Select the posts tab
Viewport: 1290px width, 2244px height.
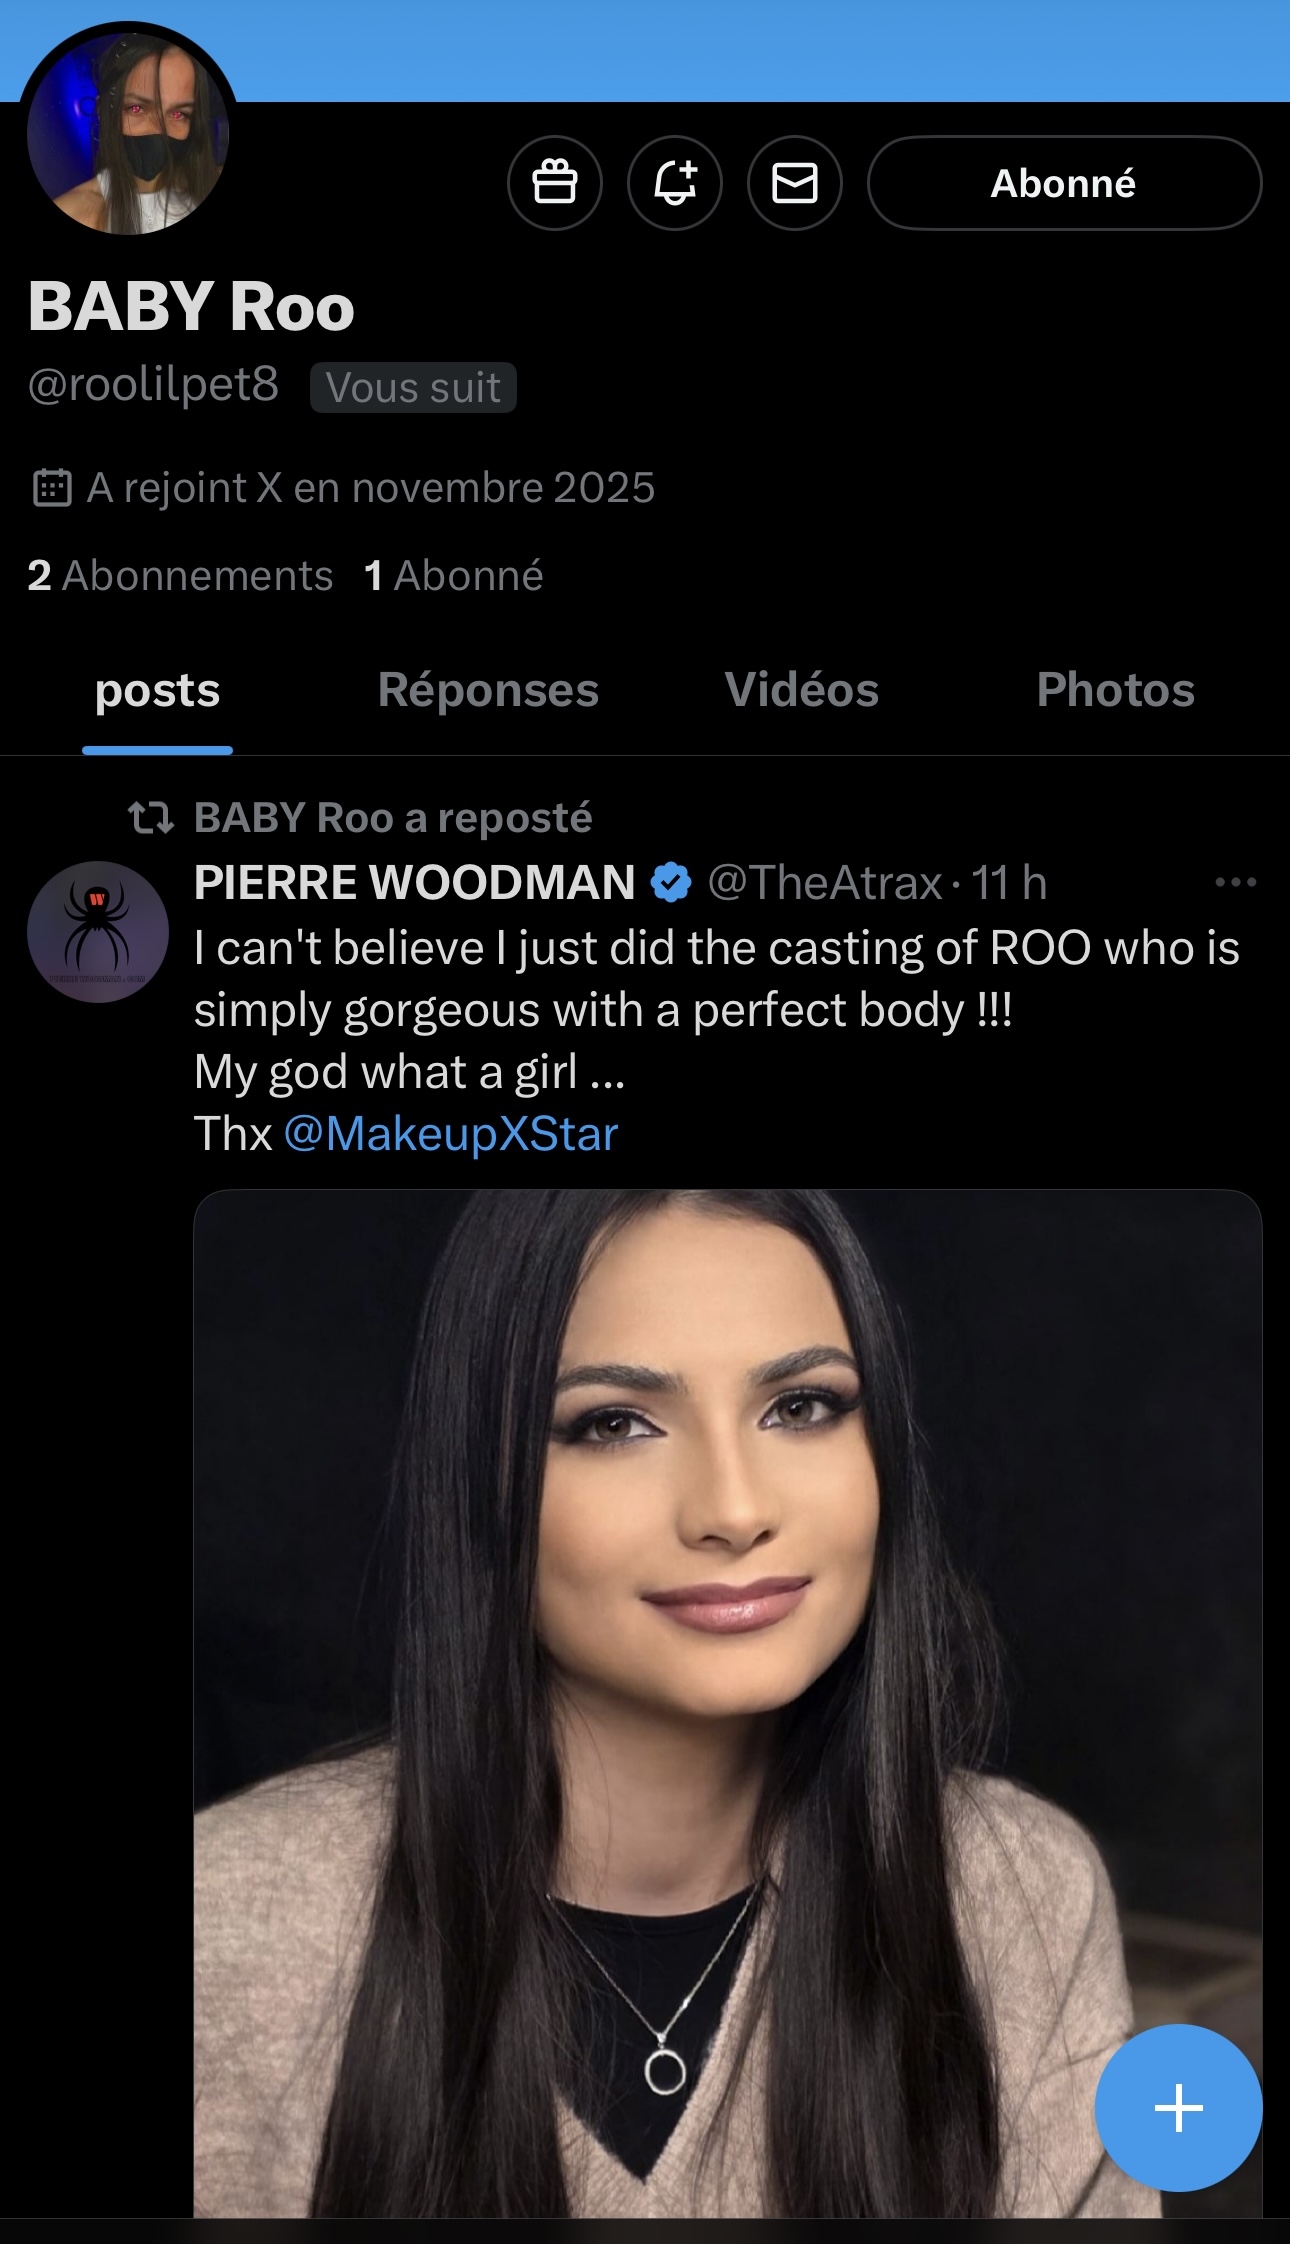[157, 690]
